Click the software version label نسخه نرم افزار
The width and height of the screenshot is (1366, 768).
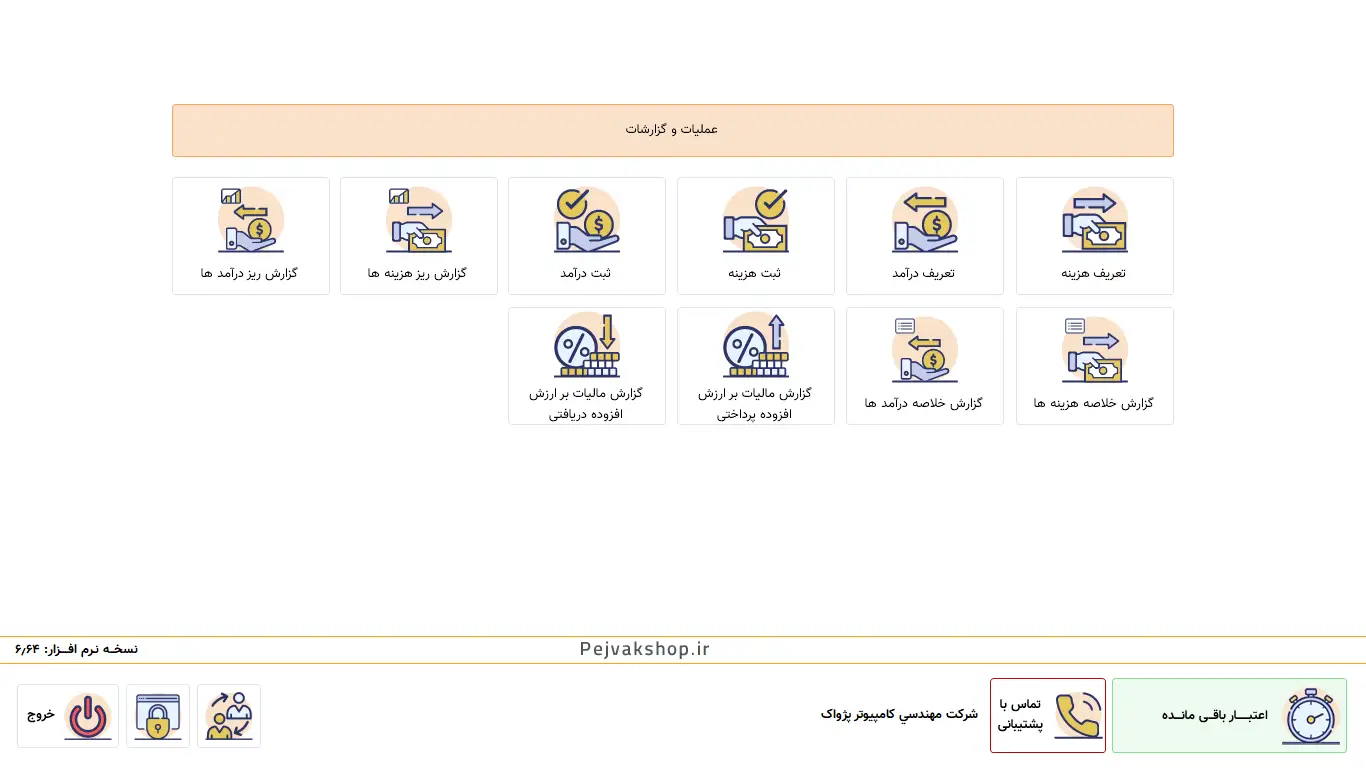click(x=77, y=650)
